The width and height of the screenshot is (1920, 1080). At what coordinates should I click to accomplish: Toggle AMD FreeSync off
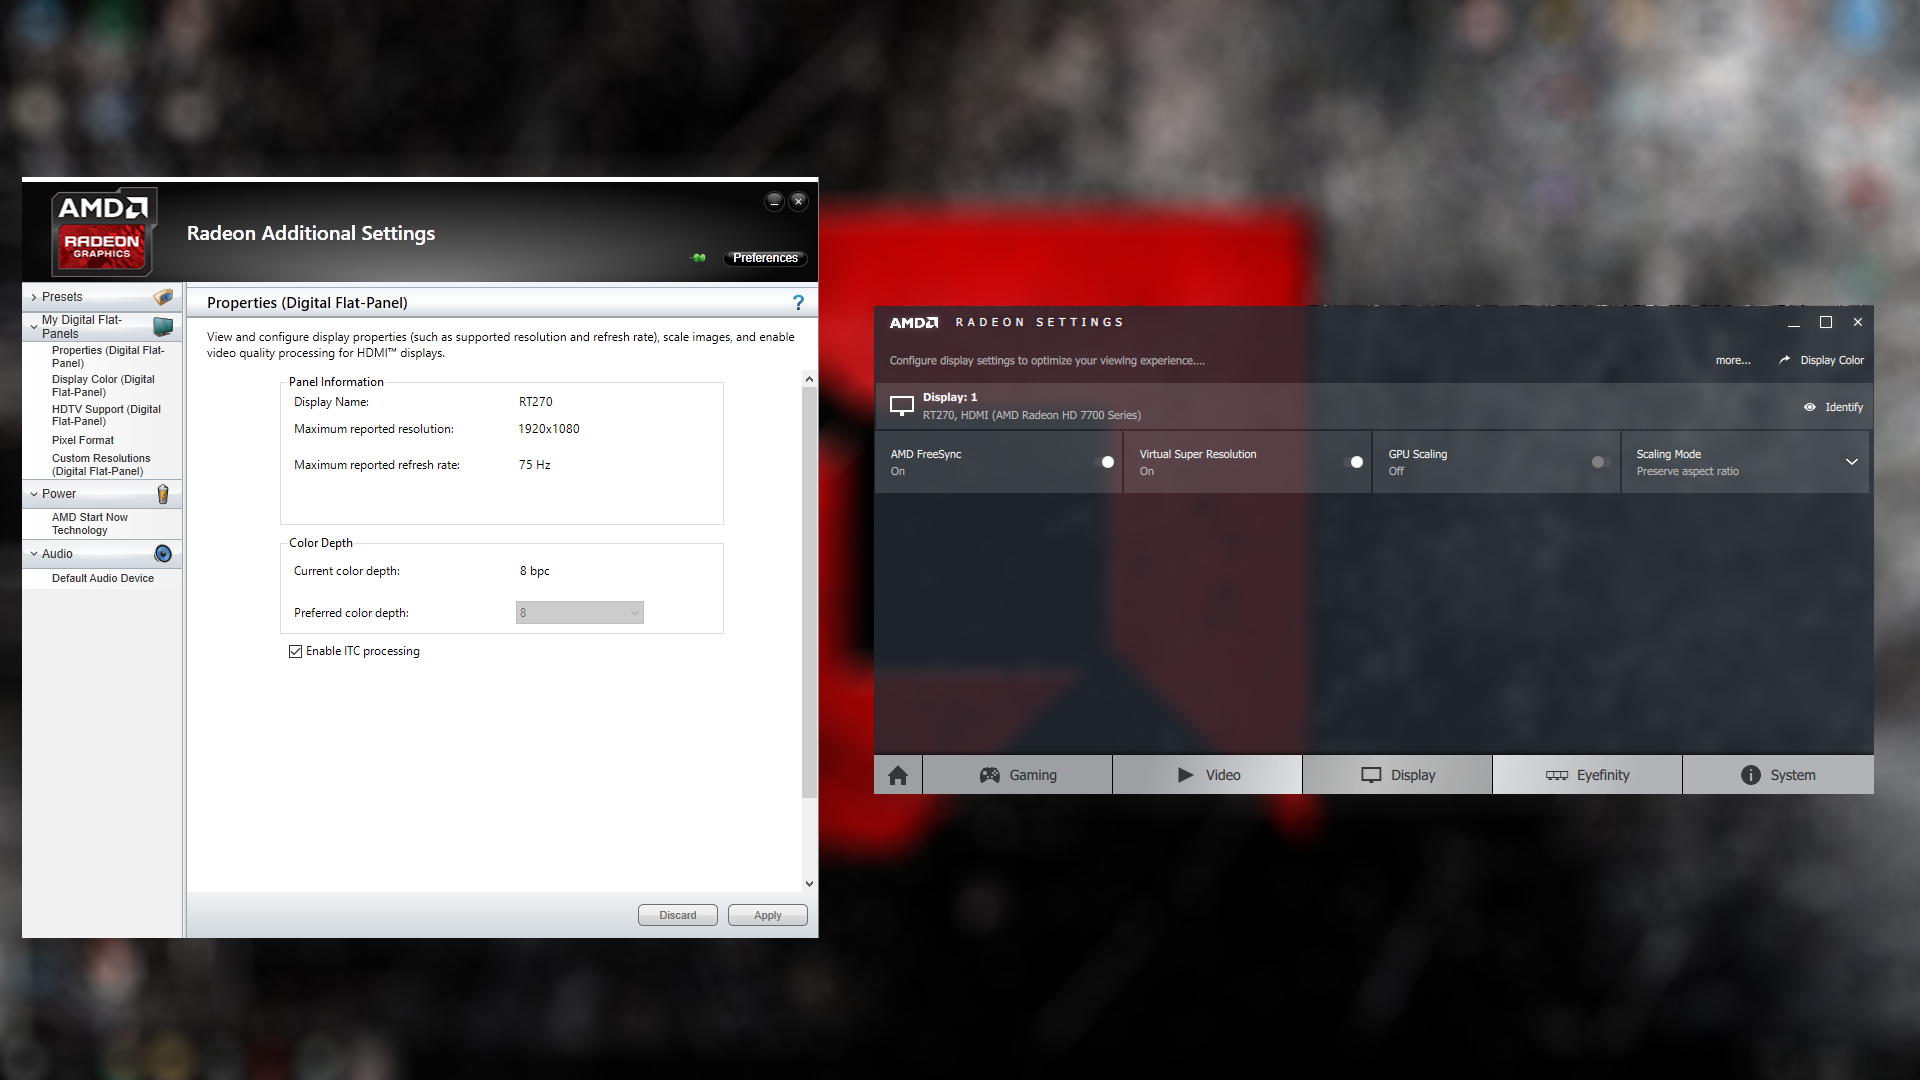click(x=1103, y=462)
